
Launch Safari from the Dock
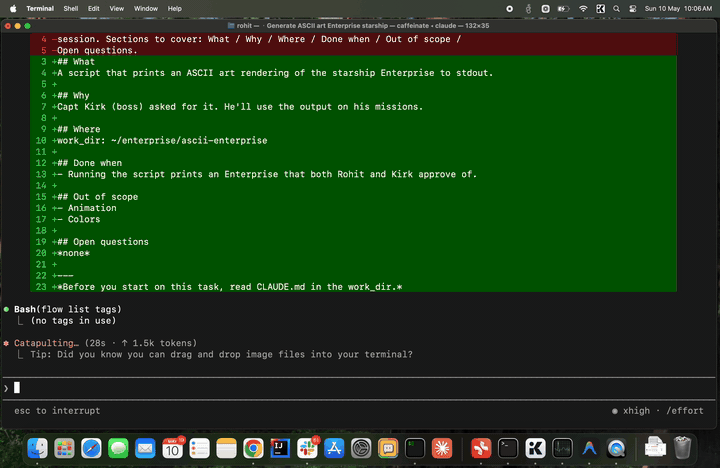(91, 448)
